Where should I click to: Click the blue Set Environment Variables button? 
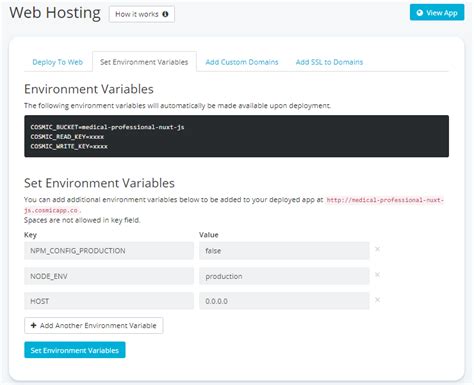(75, 350)
